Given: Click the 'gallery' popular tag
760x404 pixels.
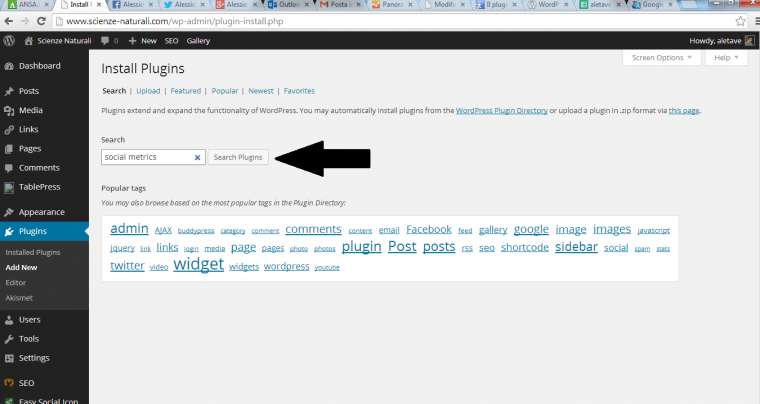Looking at the screenshot, I should click(x=493, y=230).
